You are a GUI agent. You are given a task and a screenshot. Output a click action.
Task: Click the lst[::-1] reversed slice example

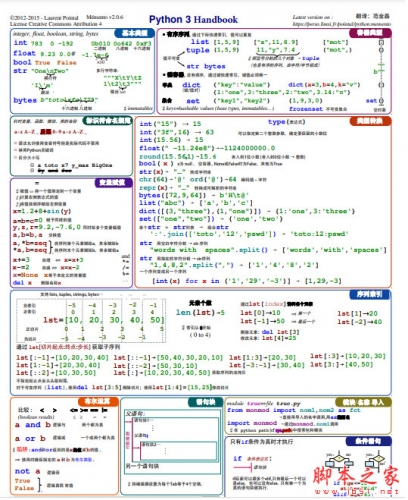click(x=168, y=358)
